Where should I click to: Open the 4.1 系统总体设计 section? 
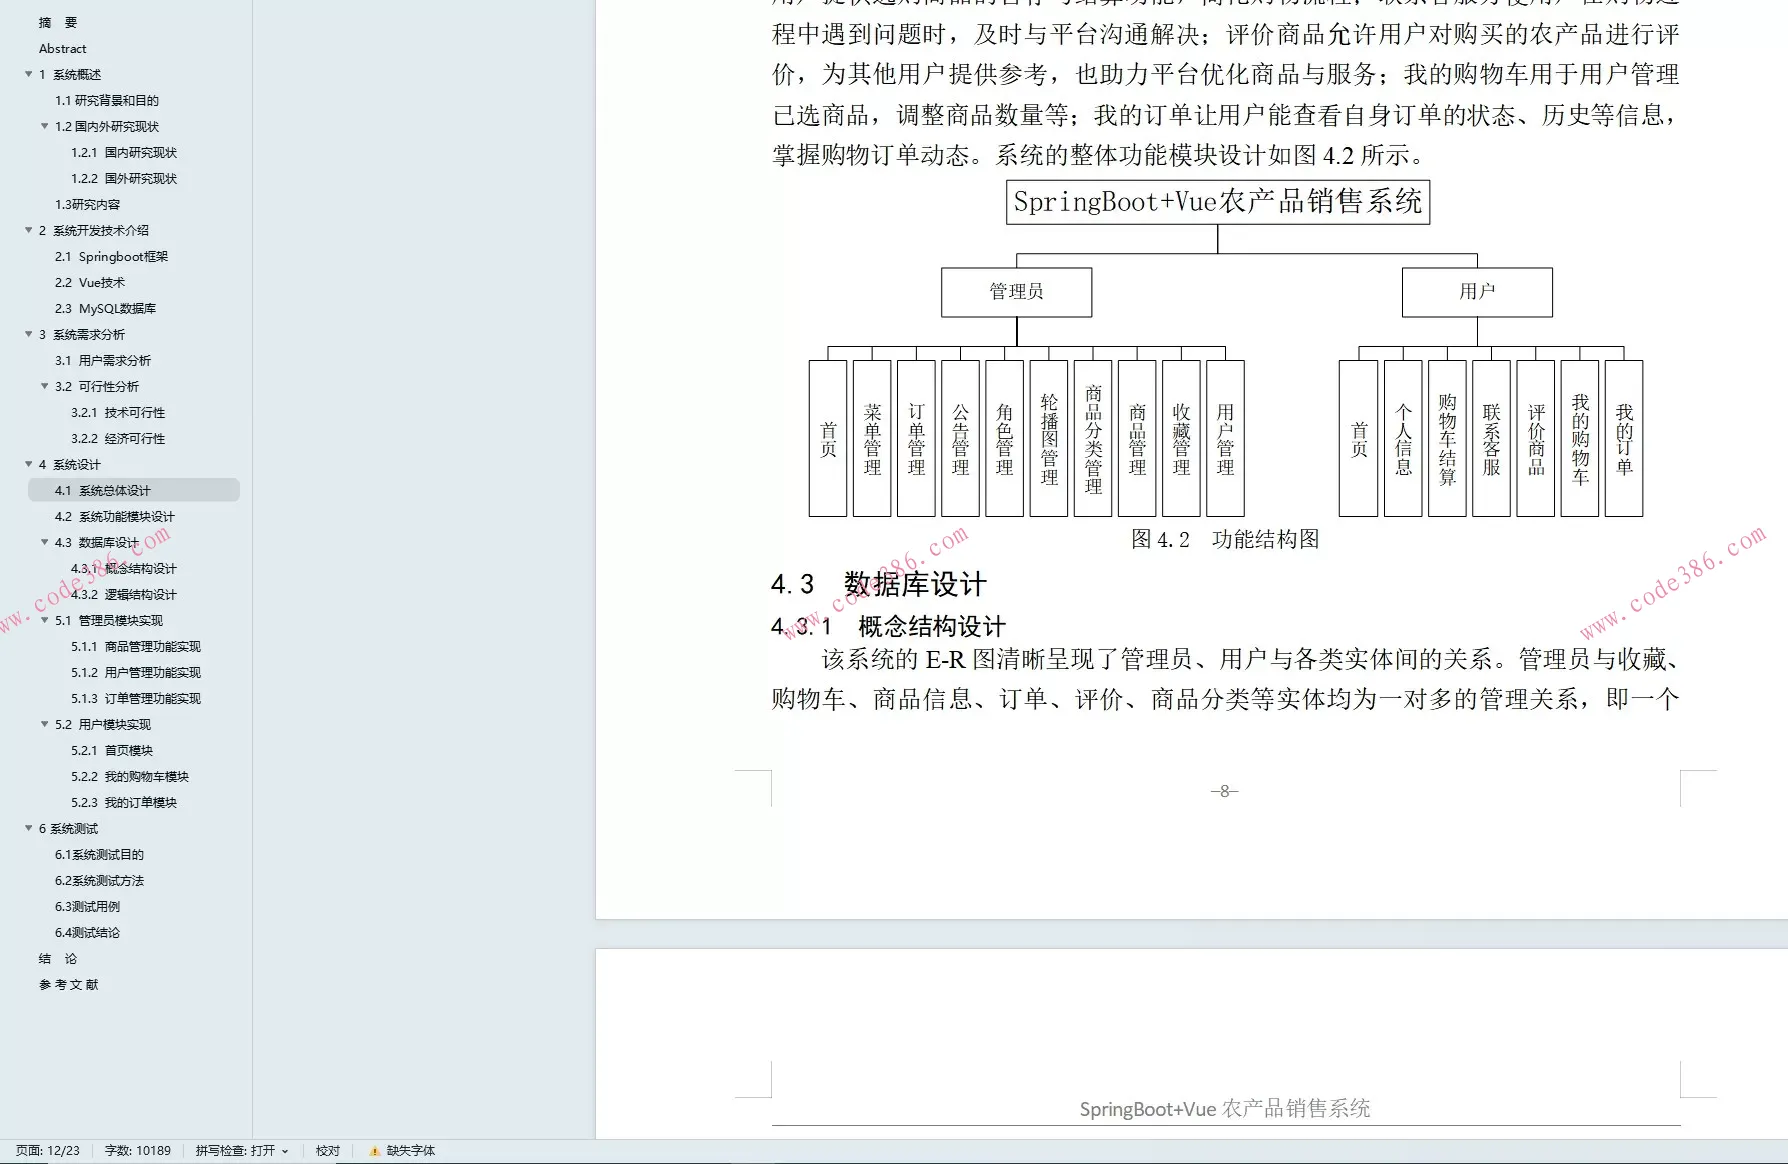[x=103, y=490]
